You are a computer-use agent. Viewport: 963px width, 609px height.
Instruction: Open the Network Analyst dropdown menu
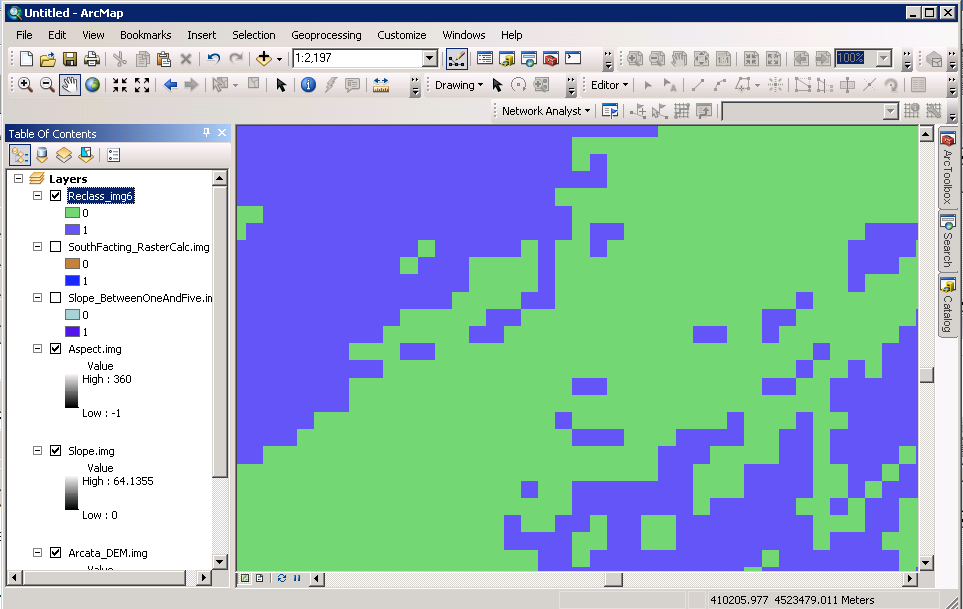coord(547,111)
